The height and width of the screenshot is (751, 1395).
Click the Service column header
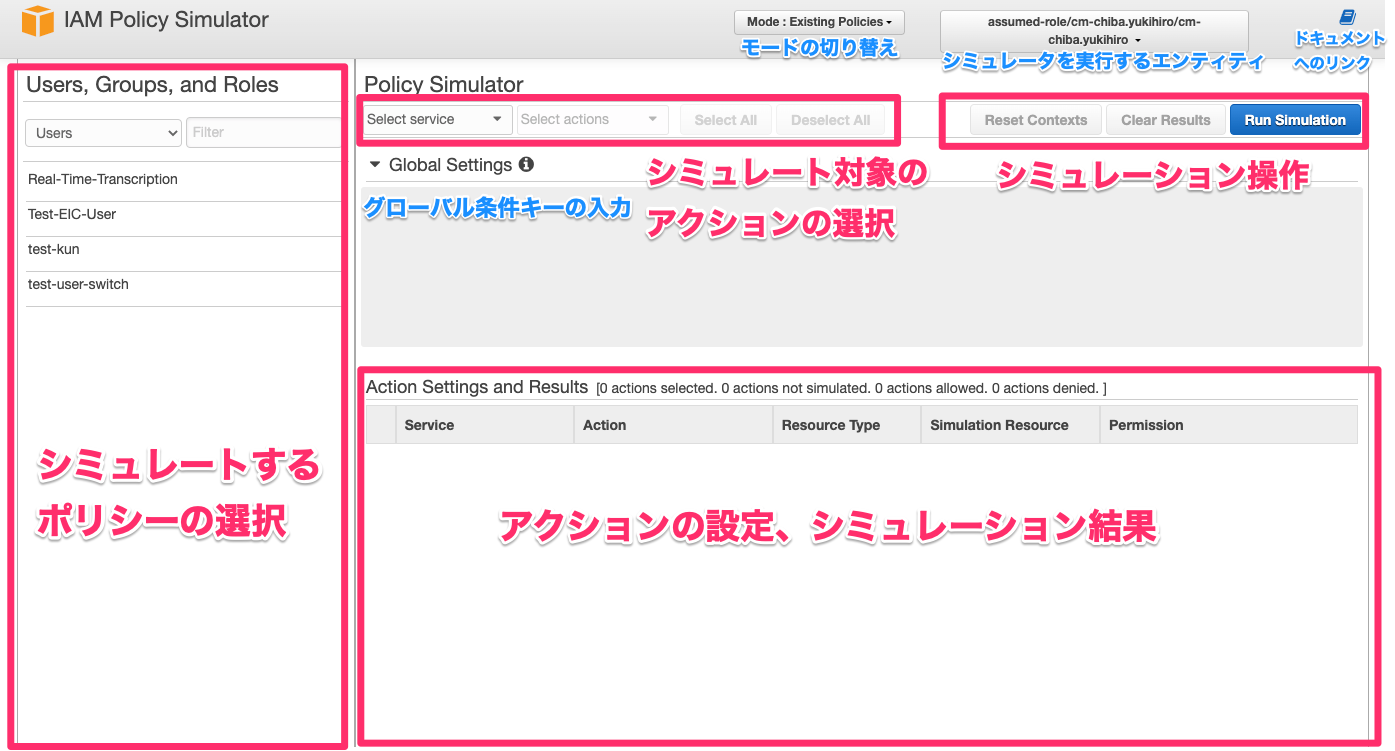pos(428,424)
